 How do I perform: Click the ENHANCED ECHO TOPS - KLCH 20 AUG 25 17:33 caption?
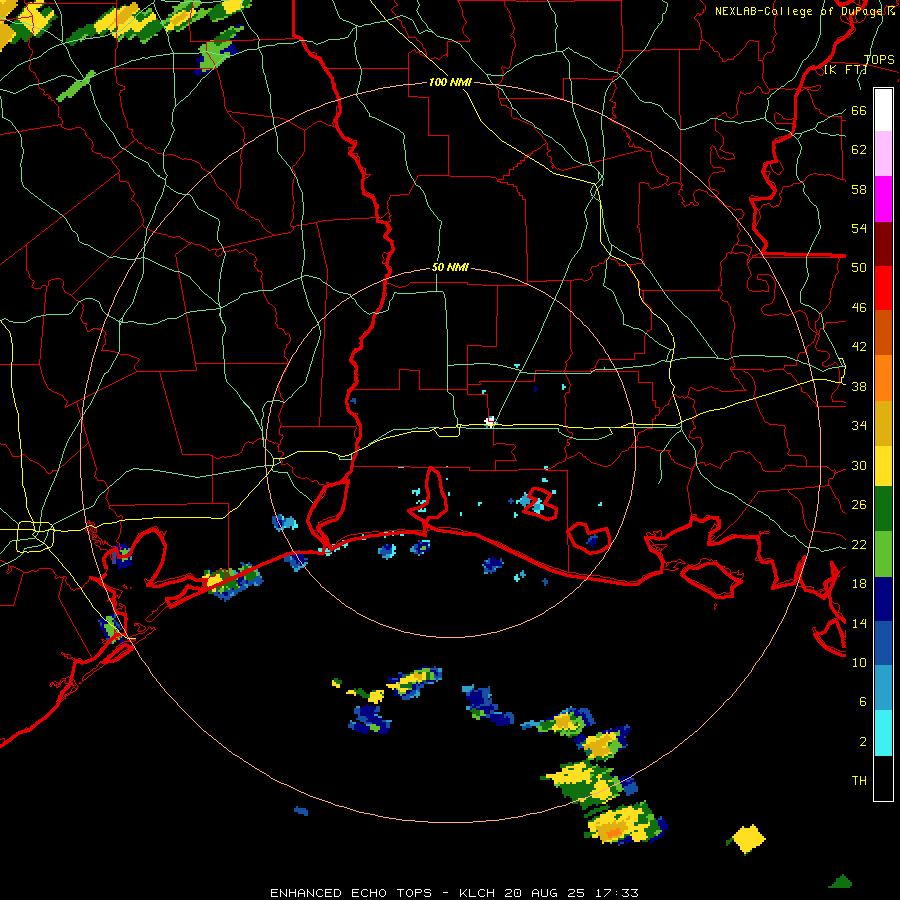click(x=454, y=893)
